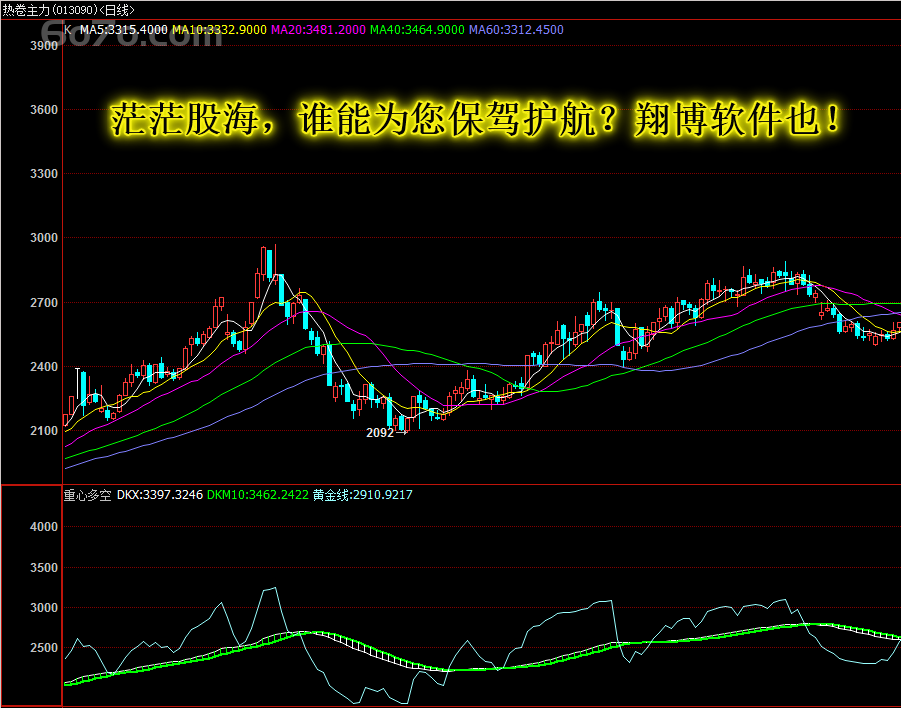Image resolution: width=901 pixels, height=708 pixels.
Task: Select the DKM10:3462.2422 value label
Action: click(x=257, y=495)
